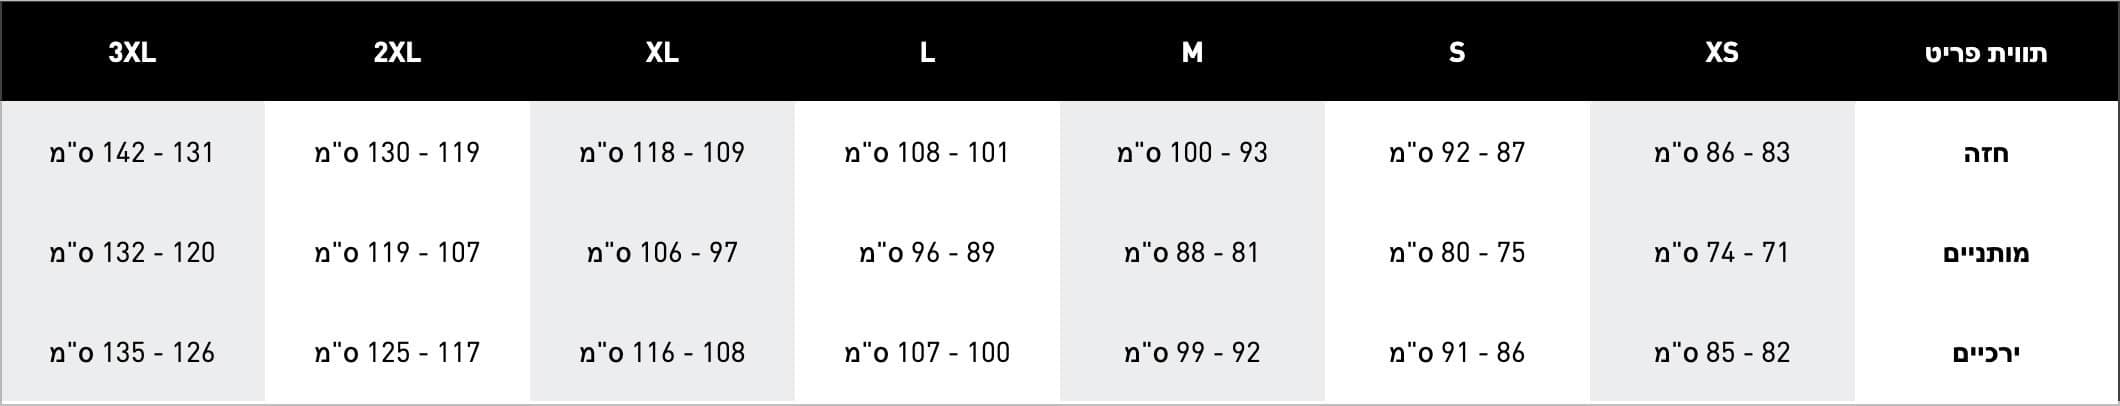Click the מותניים row label

[1986, 253]
